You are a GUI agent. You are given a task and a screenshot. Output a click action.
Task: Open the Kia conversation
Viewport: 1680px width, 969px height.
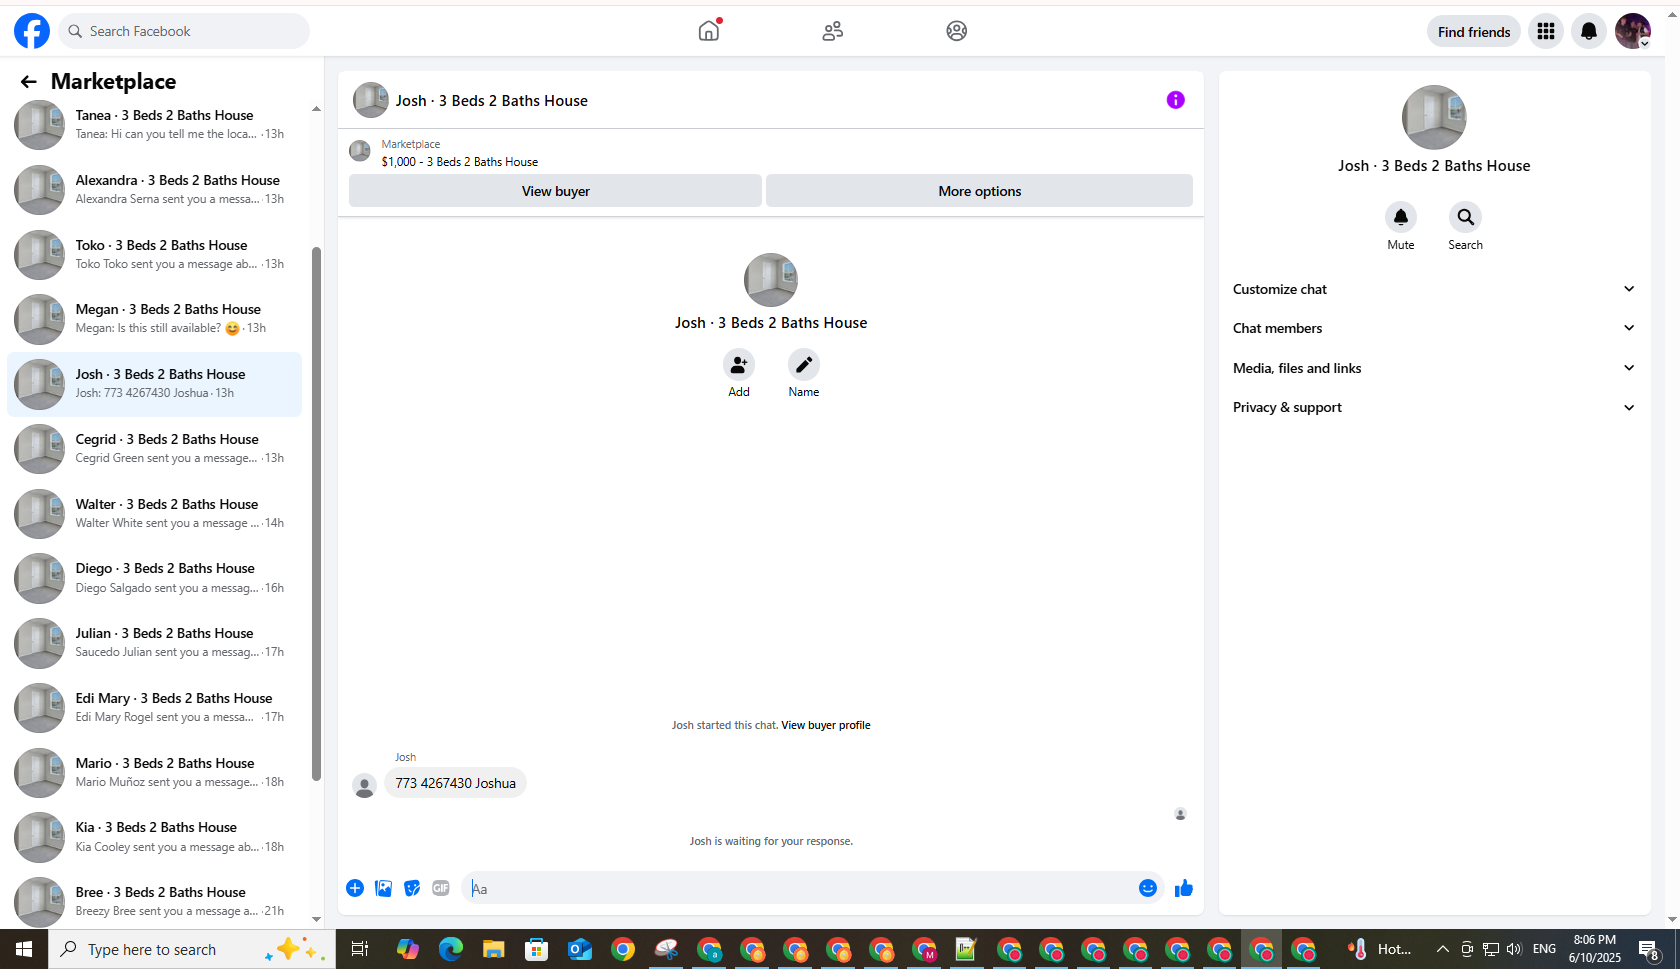click(154, 837)
